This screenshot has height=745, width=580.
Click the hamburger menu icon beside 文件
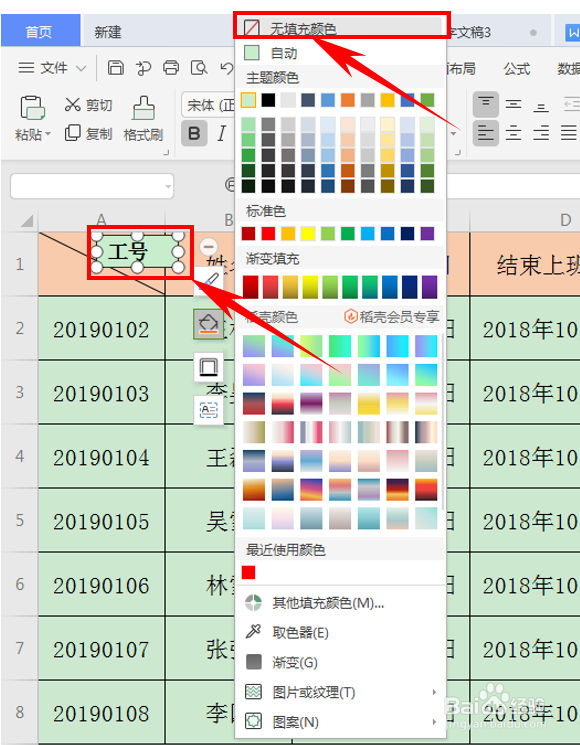click(26, 68)
